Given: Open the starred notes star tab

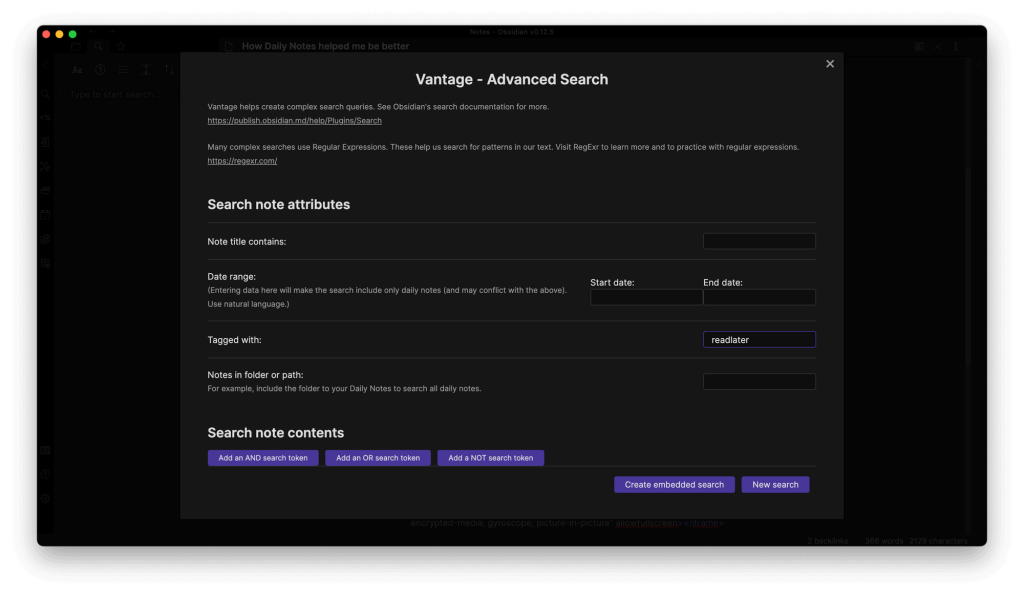Looking at the screenshot, I should pos(120,46).
